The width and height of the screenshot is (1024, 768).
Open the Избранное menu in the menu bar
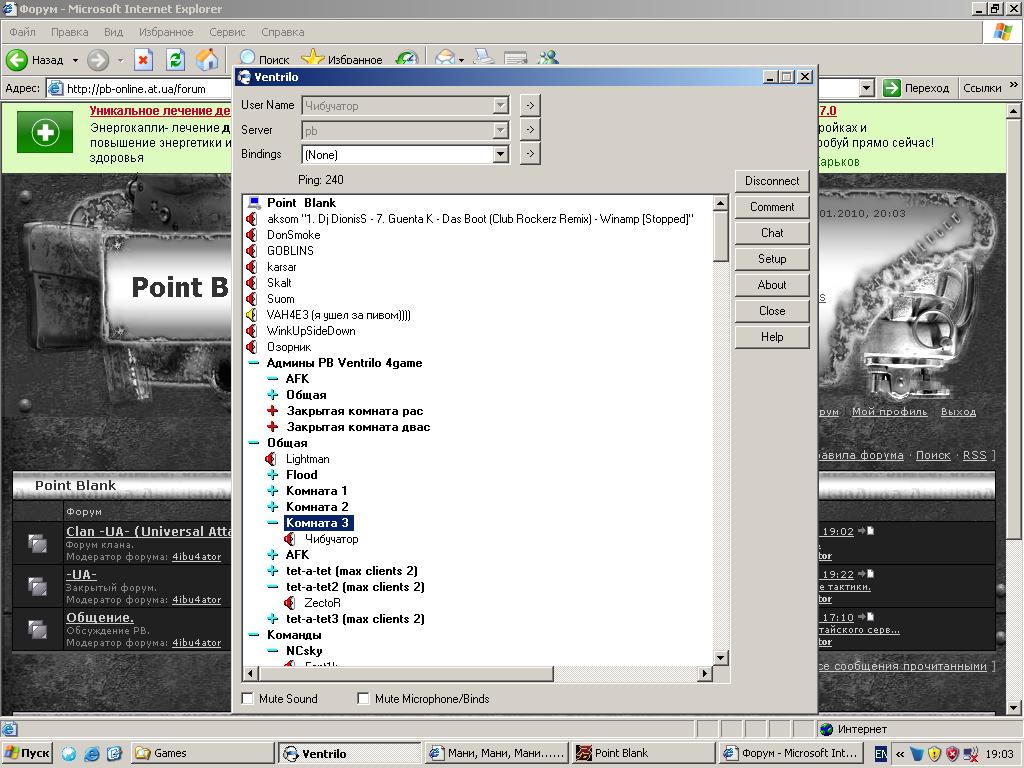(x=166, y=32)
